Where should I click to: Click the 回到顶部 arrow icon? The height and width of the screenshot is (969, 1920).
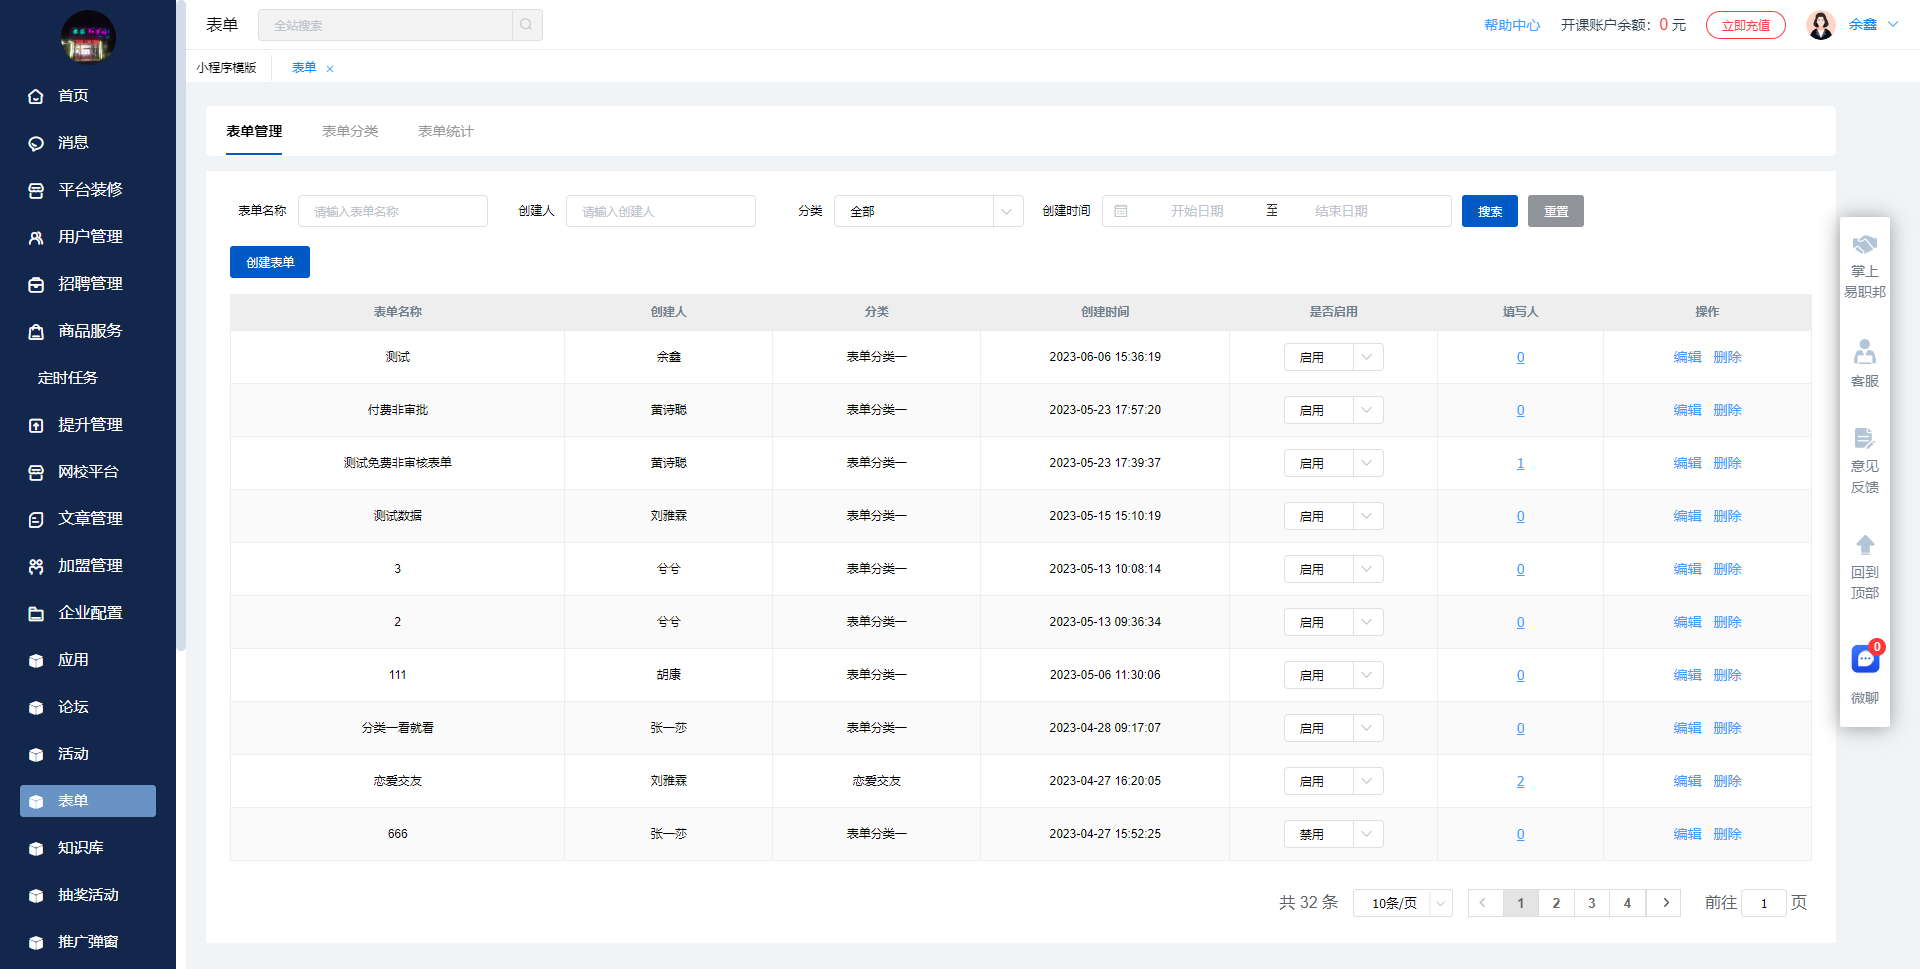tap(1864, 545)
